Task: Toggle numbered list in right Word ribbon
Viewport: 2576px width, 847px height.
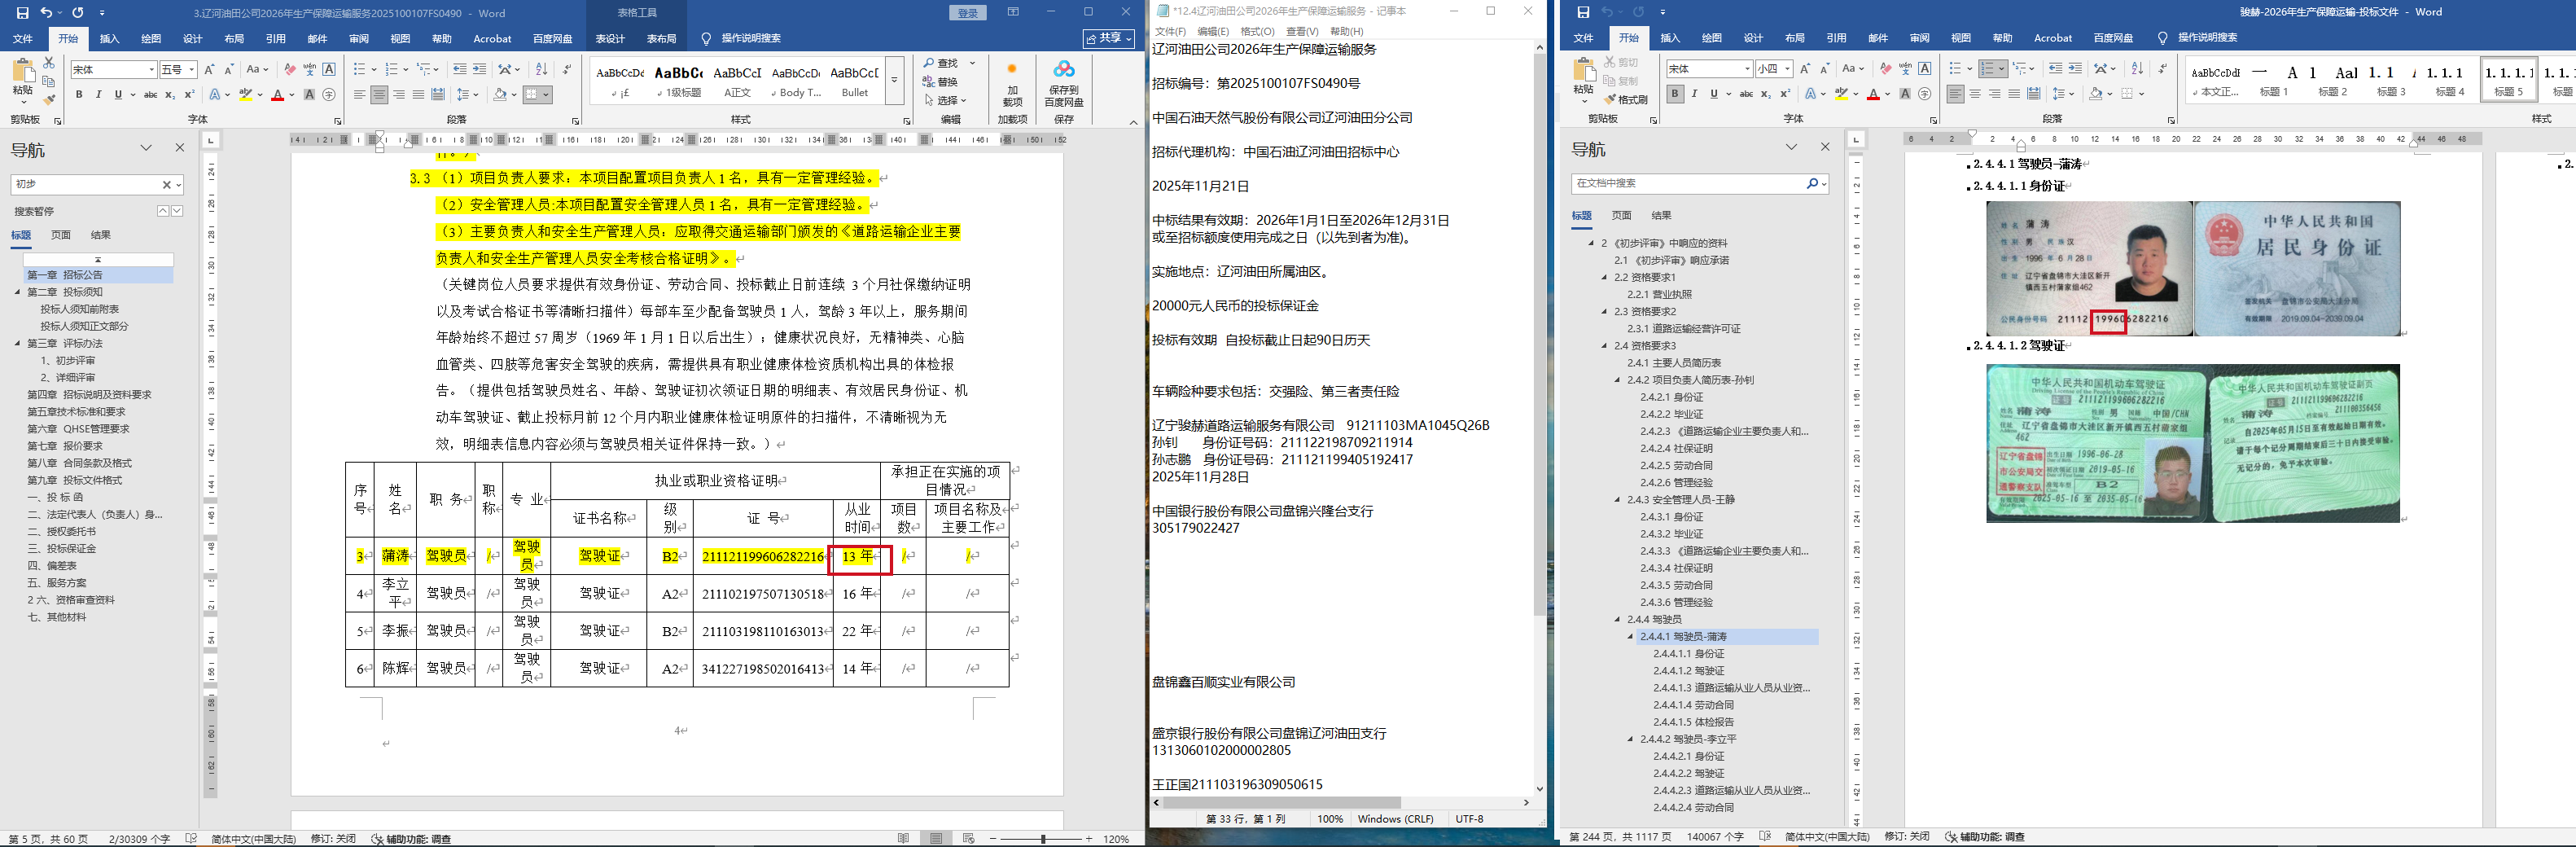Action: (1987, 69)
